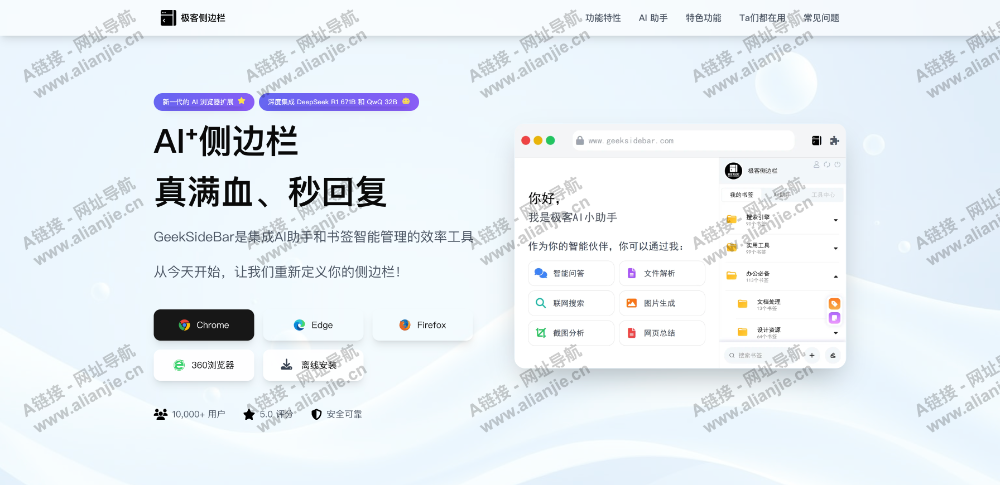This screenshot has height=485, width=1000.
Task: Click the refresh icon in sidebar header
Action: (827, 165)
